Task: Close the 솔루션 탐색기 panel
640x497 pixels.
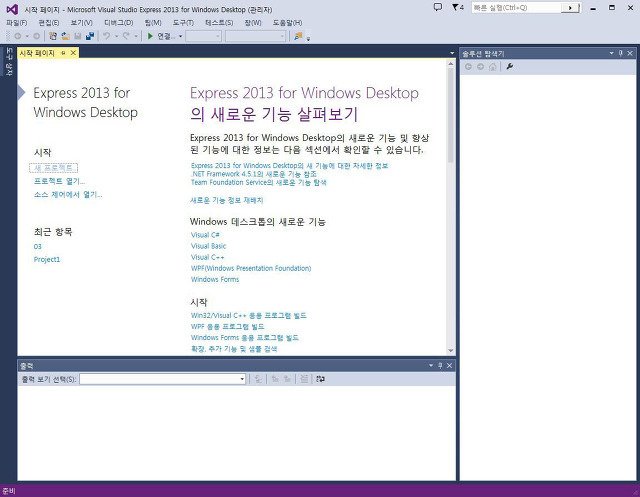Action: click(630, 53)
